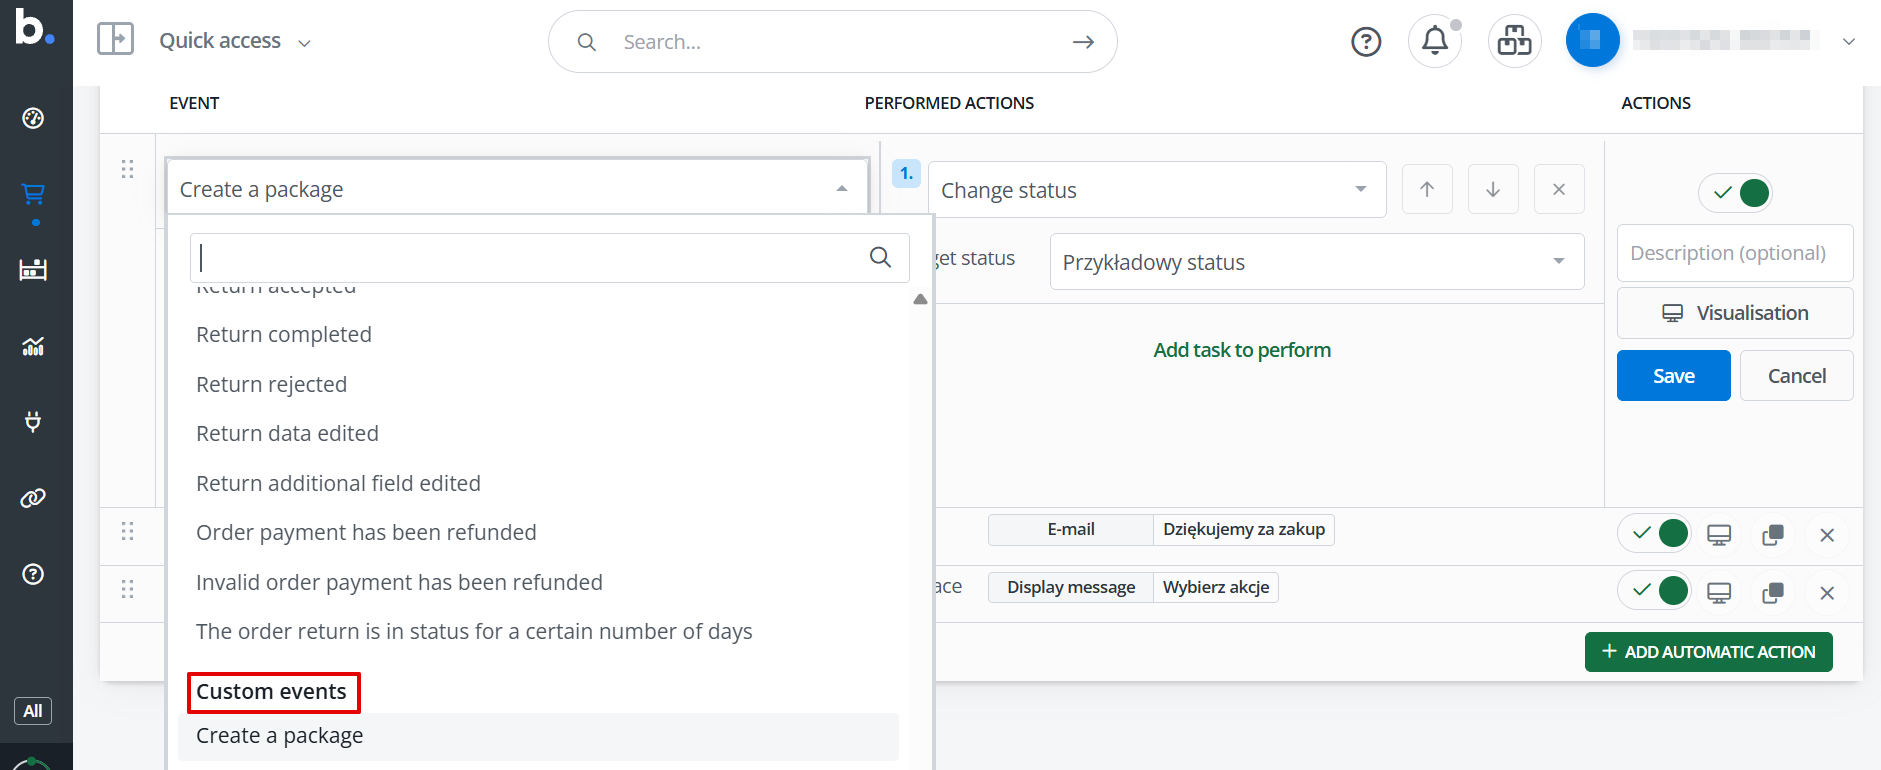This screenshot has width=1881, height=770.
Task: Open the statistics chart icon in sidebar
Action: tap(33, 346)
